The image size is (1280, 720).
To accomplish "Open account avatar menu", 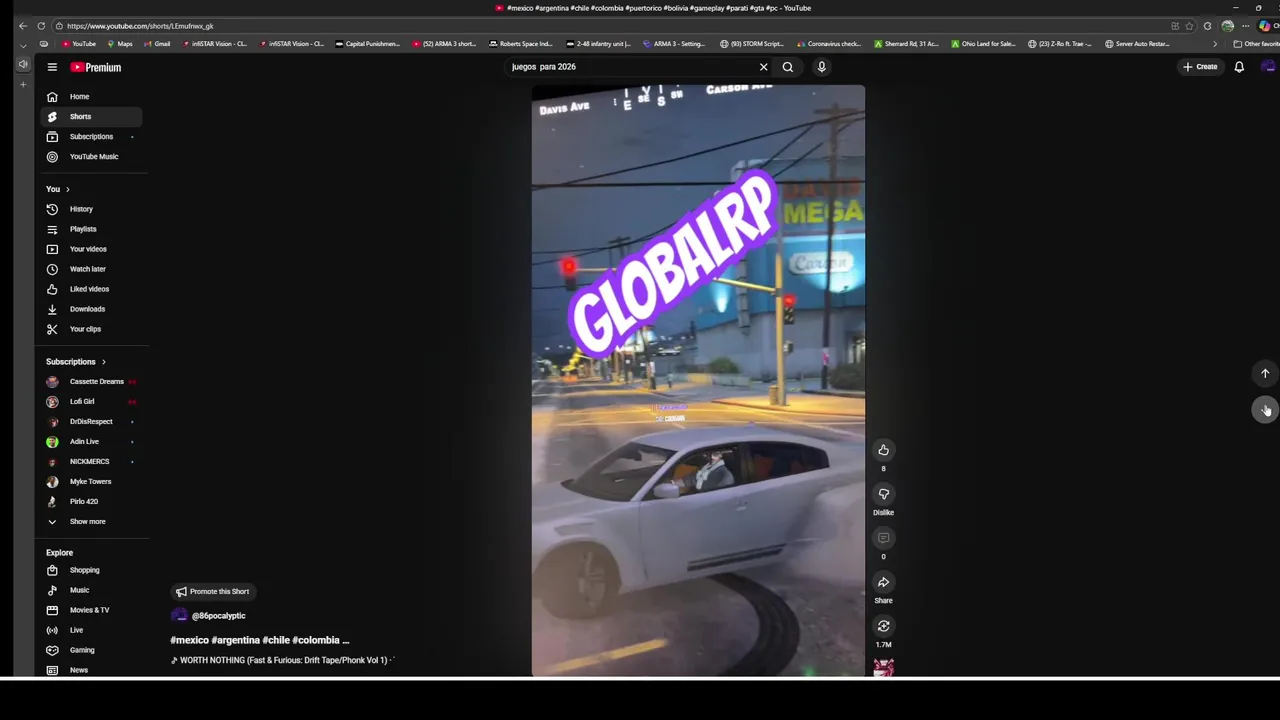I will pos(1268,67).
